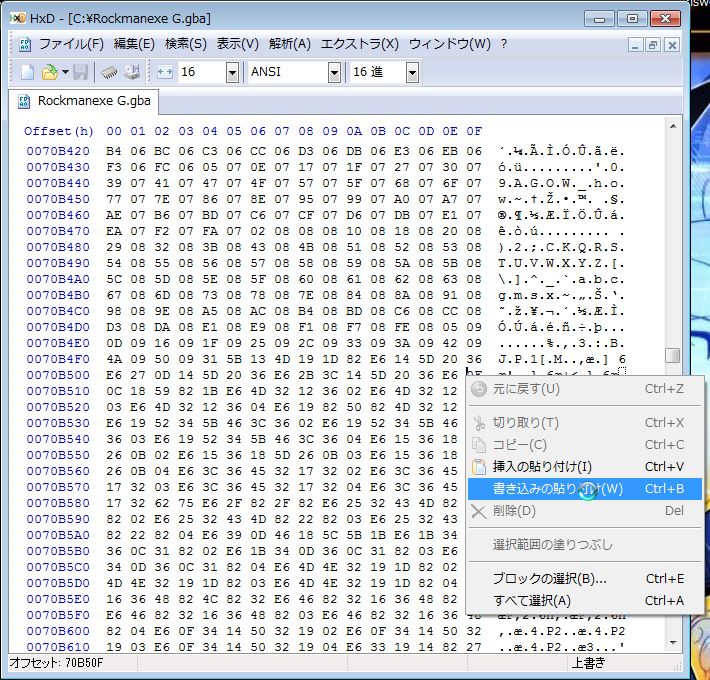Click byte B4 at start of row 0070B420
710x680 pixels.
click(114, 151)
